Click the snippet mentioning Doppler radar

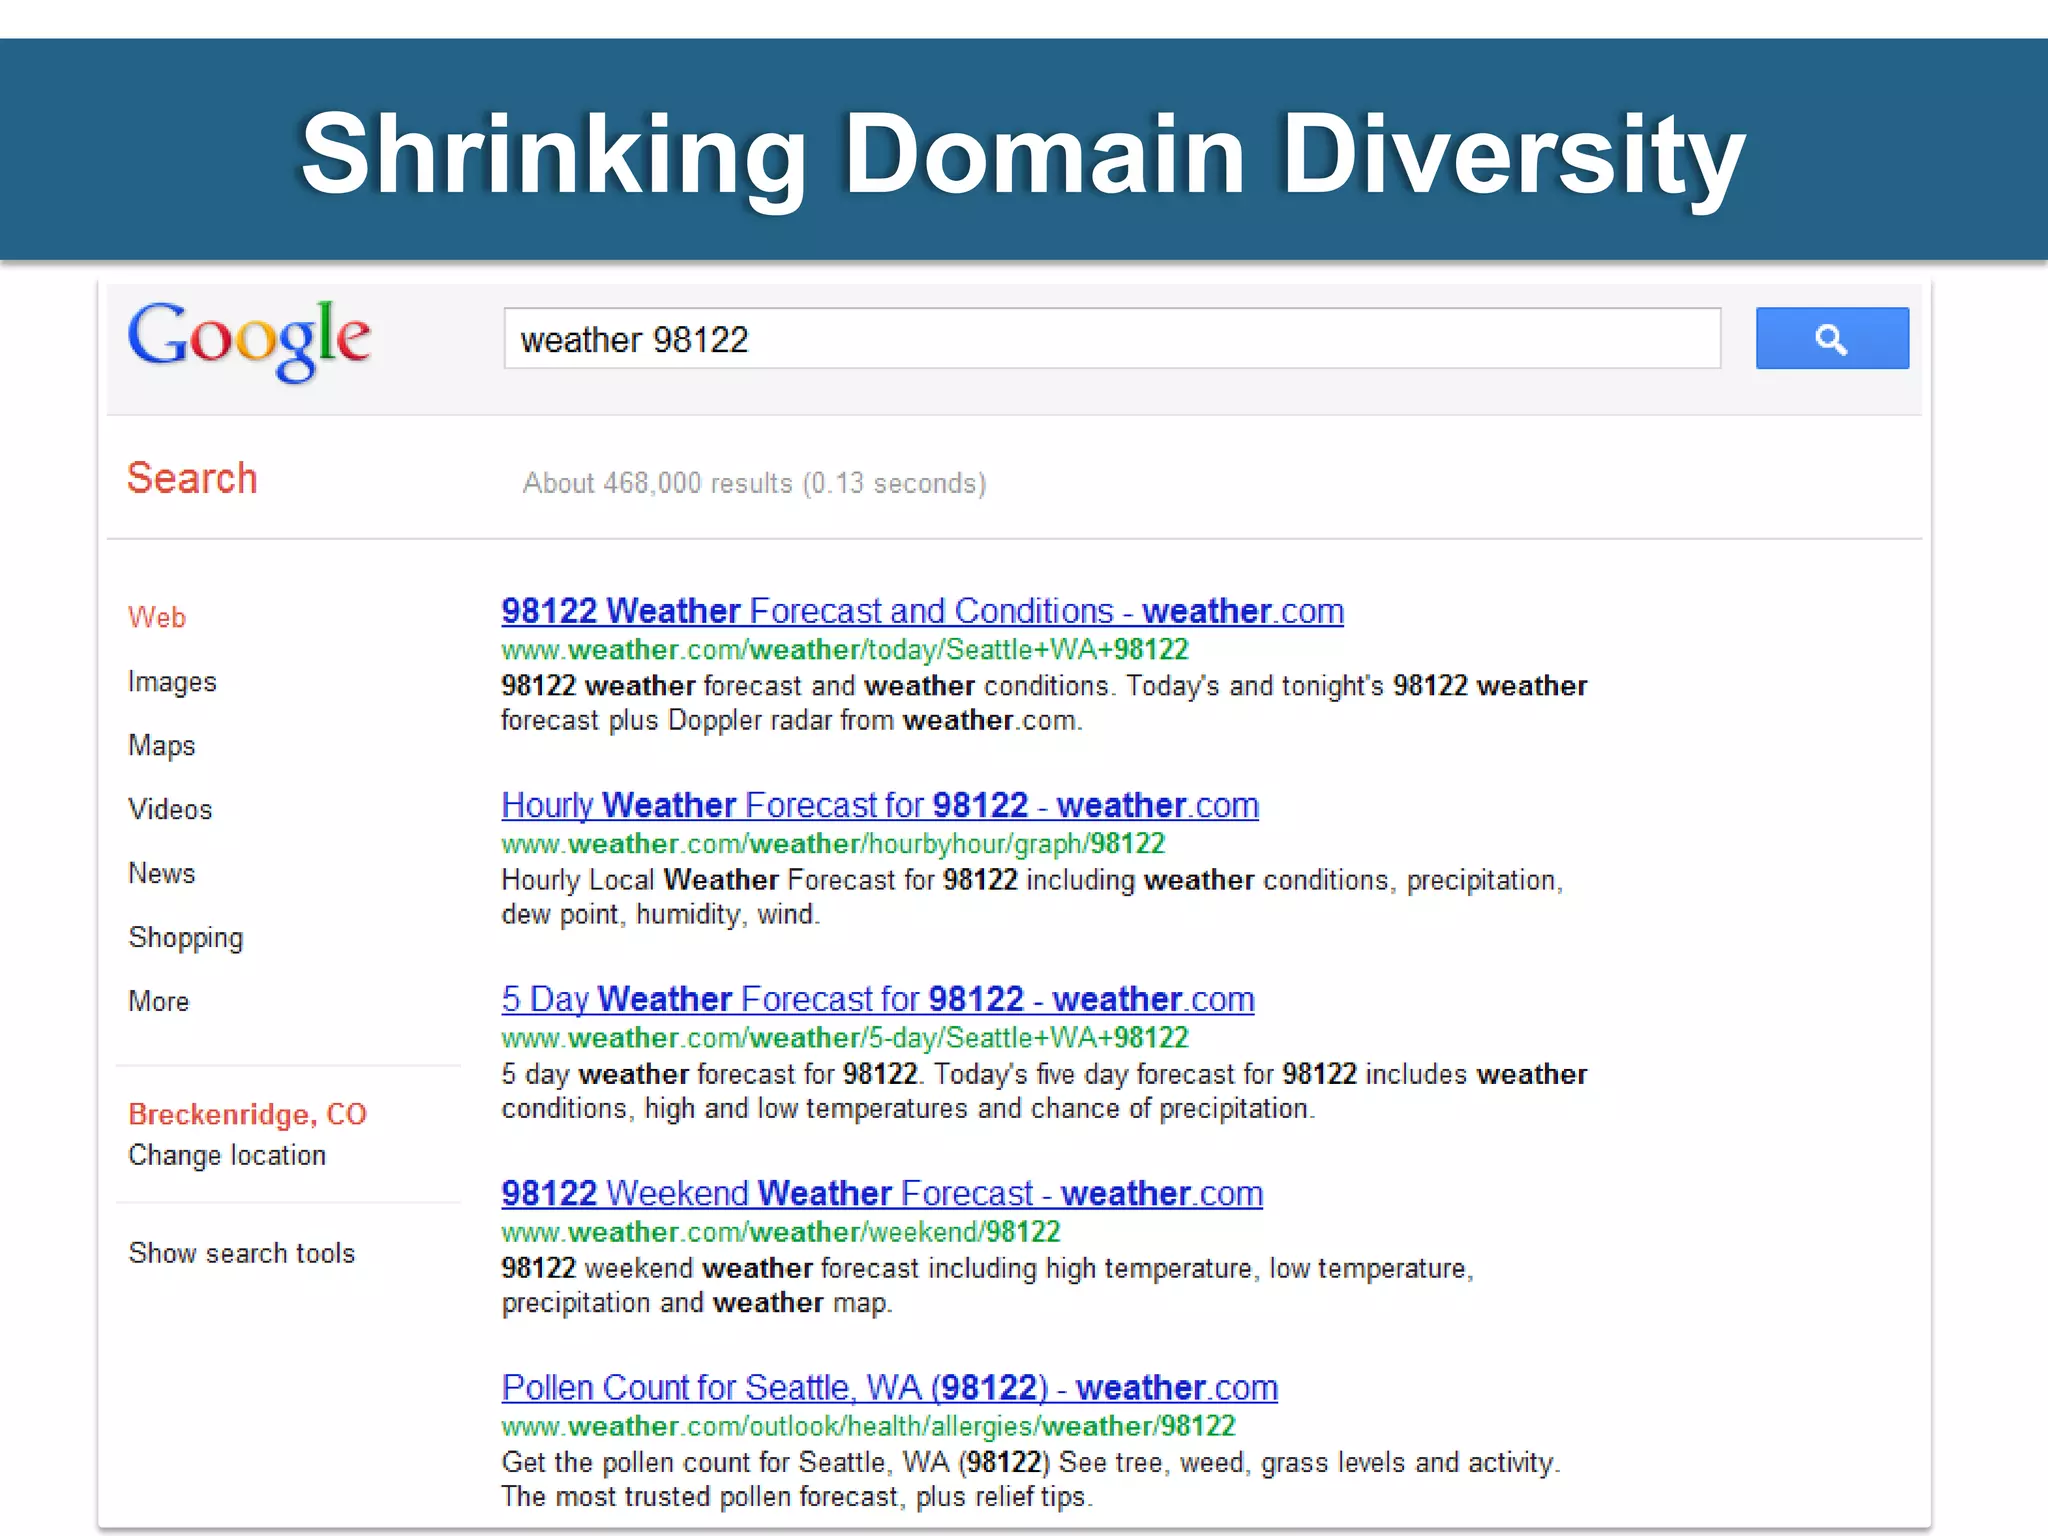click(x=1044, y=703)
